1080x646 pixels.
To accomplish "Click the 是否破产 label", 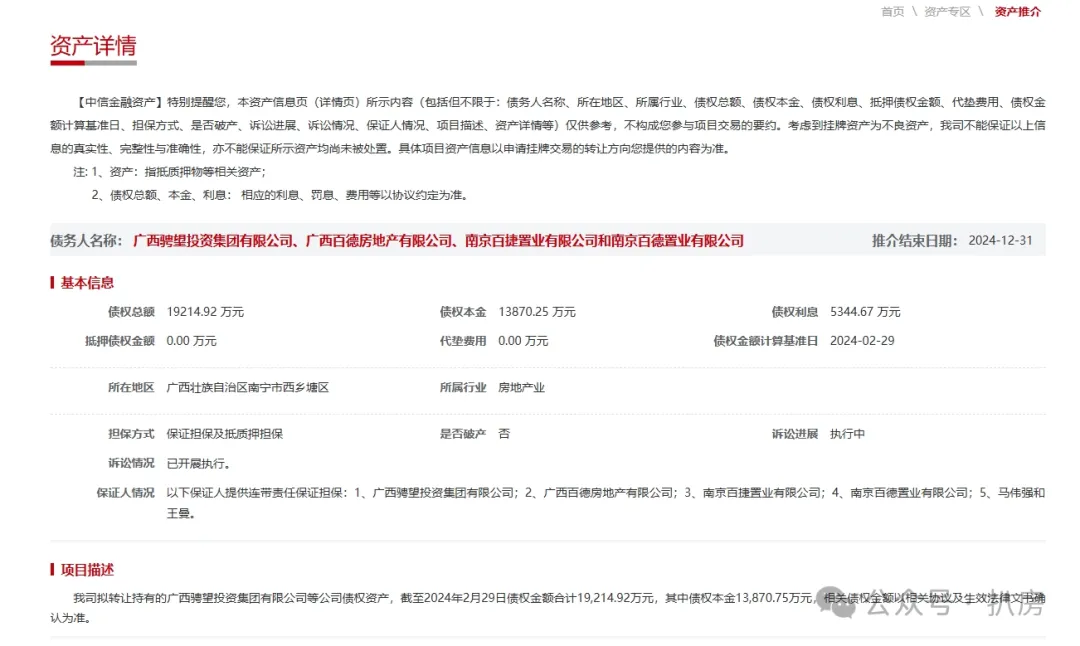I will [463, 434].
